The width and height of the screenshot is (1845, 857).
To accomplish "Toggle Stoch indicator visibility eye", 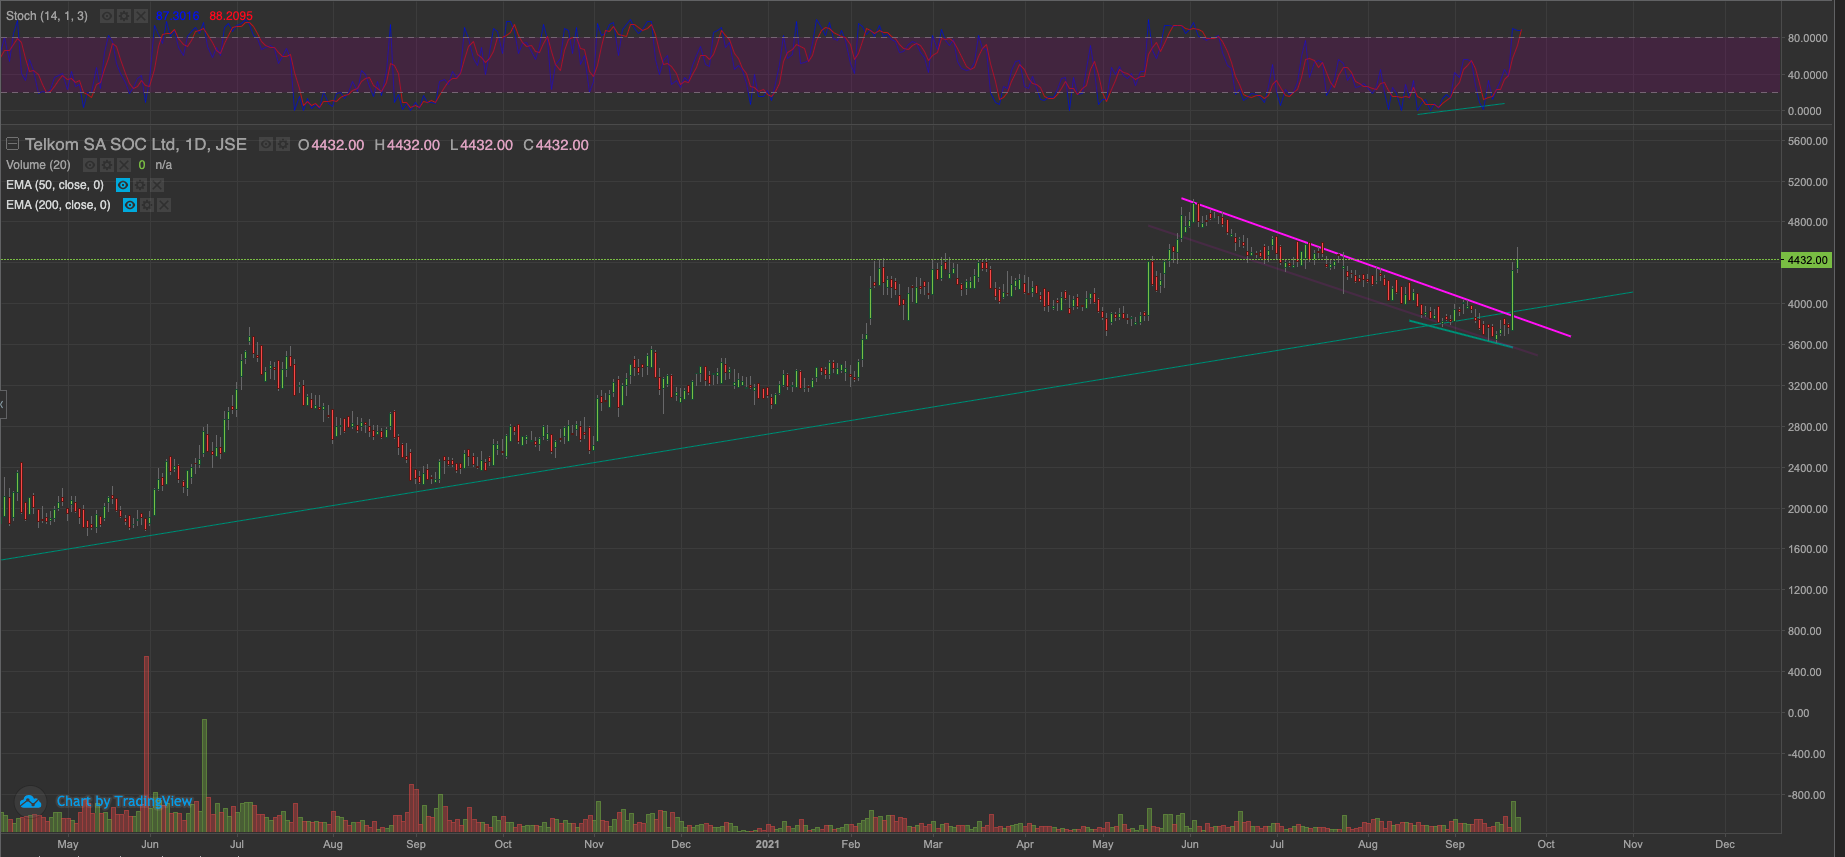I will (x=107, y=16).
